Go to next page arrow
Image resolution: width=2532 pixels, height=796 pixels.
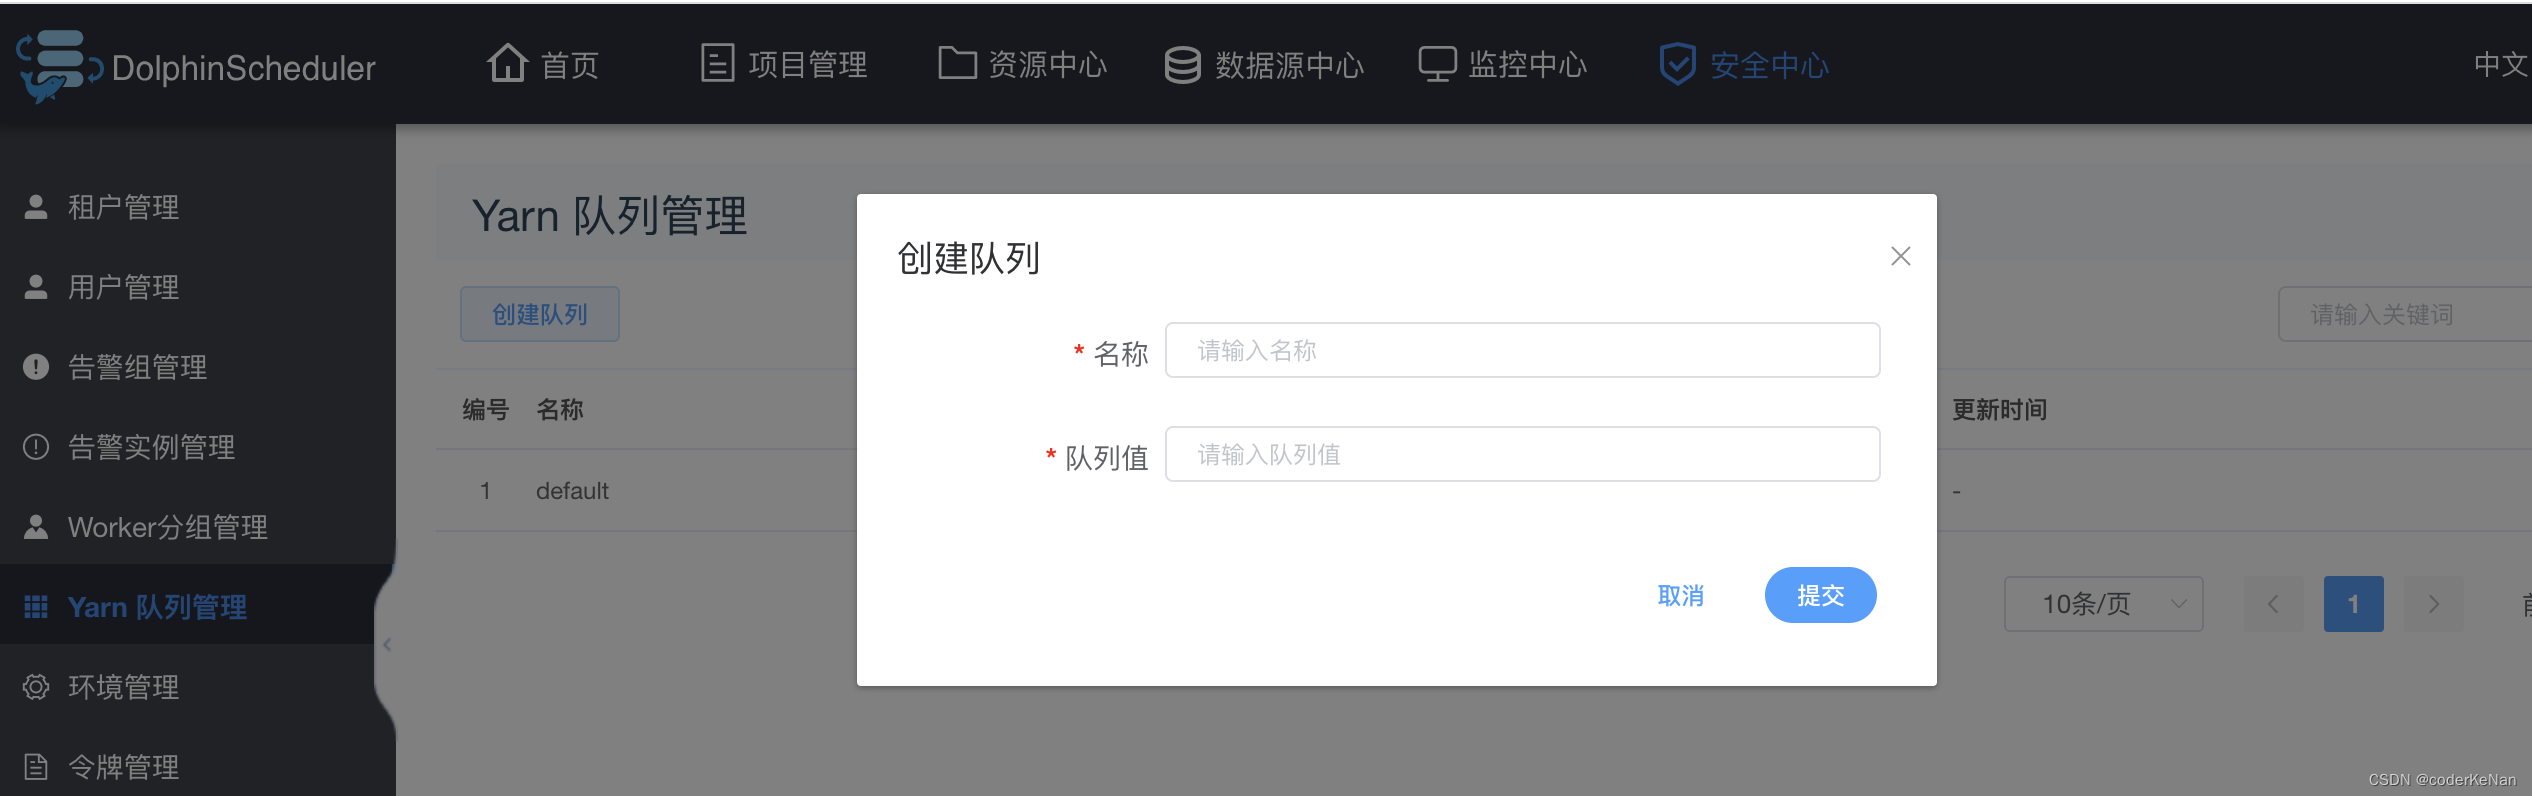coord(2433,604)
